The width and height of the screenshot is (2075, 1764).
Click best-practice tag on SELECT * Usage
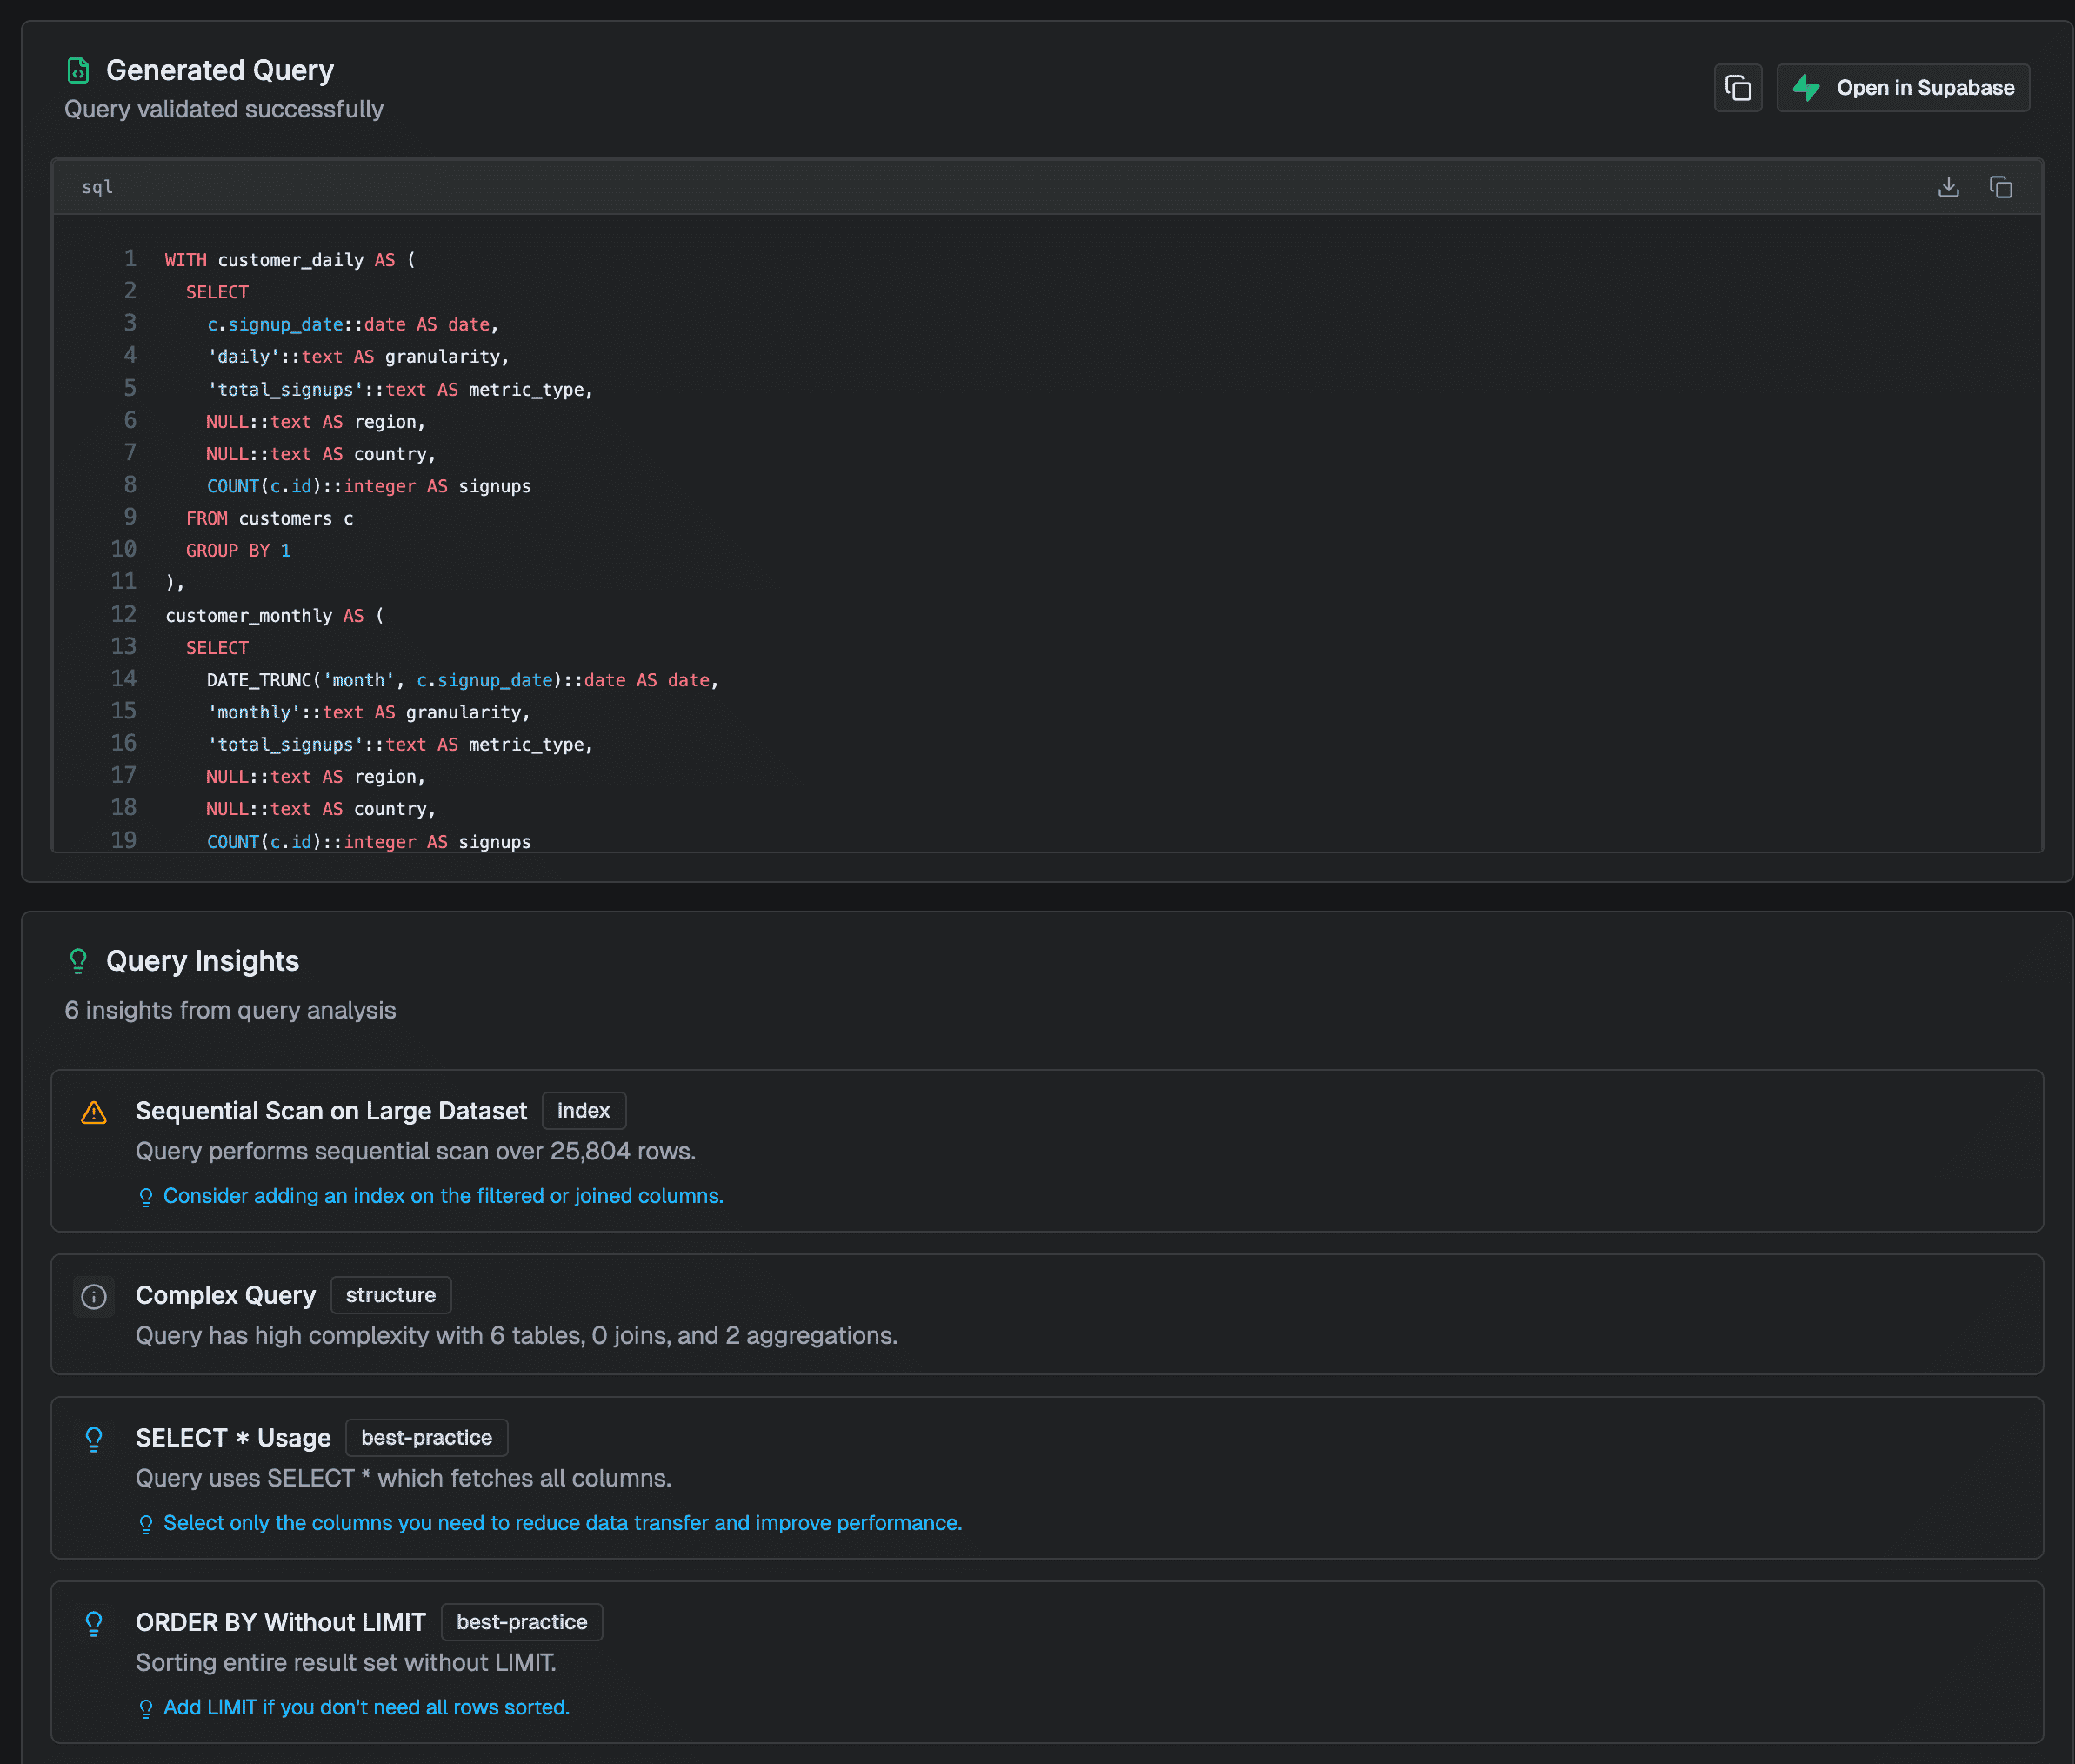click(x=426, y=1438)
